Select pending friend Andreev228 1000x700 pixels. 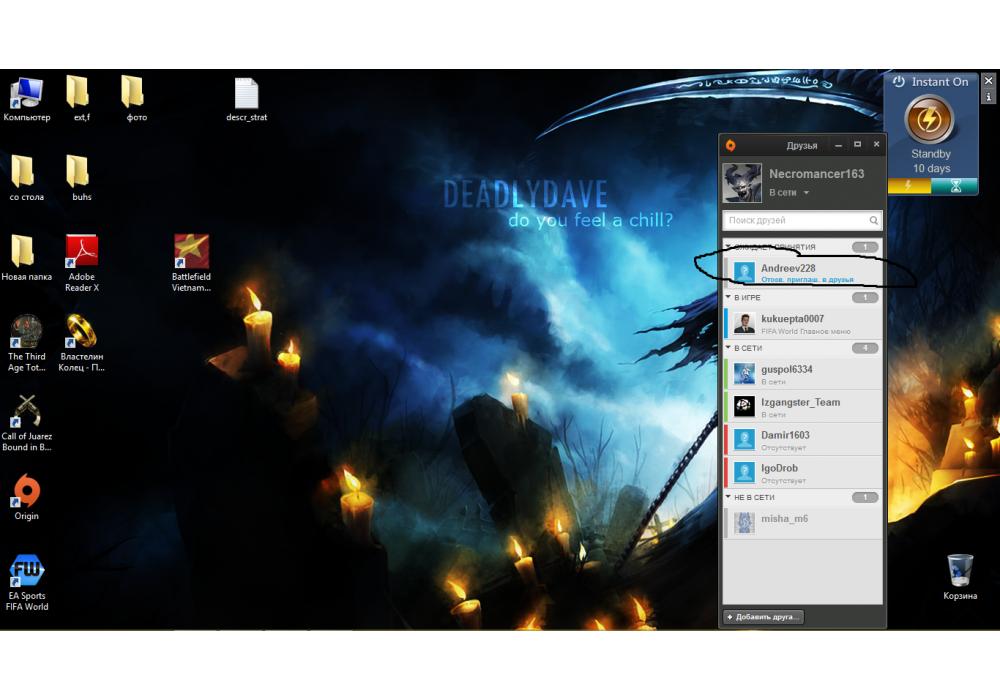(804, 271)
